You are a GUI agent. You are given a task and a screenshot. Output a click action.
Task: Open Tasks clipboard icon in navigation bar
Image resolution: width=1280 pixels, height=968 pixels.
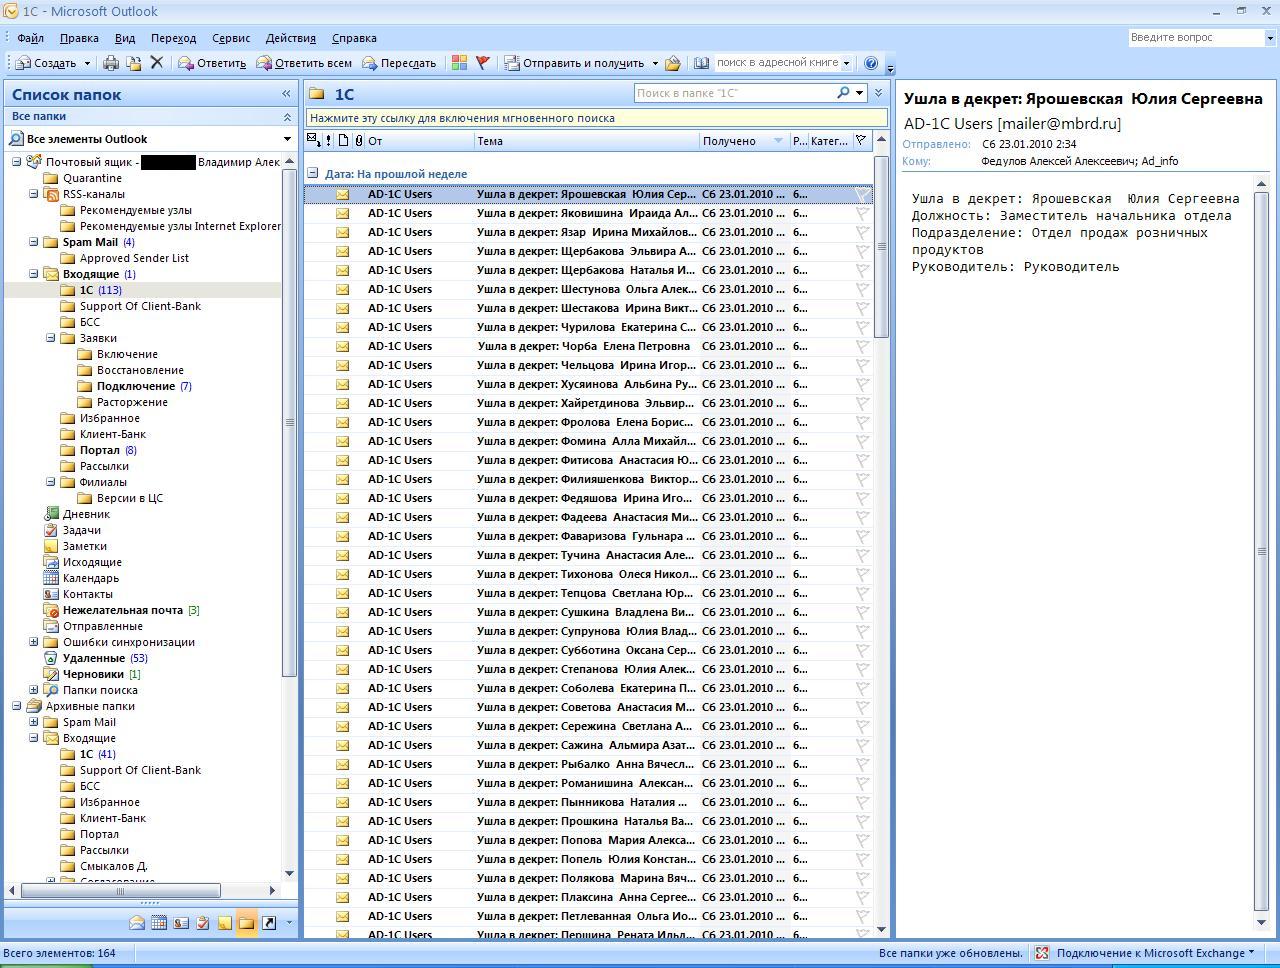[x=203, y=923]
